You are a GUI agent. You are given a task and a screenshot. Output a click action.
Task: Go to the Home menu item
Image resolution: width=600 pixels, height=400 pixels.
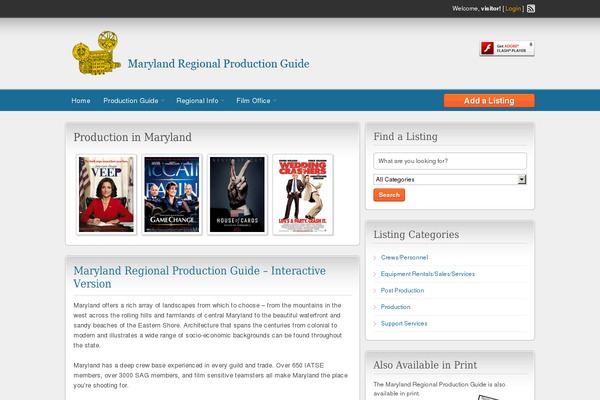click(x=81, y=101)
